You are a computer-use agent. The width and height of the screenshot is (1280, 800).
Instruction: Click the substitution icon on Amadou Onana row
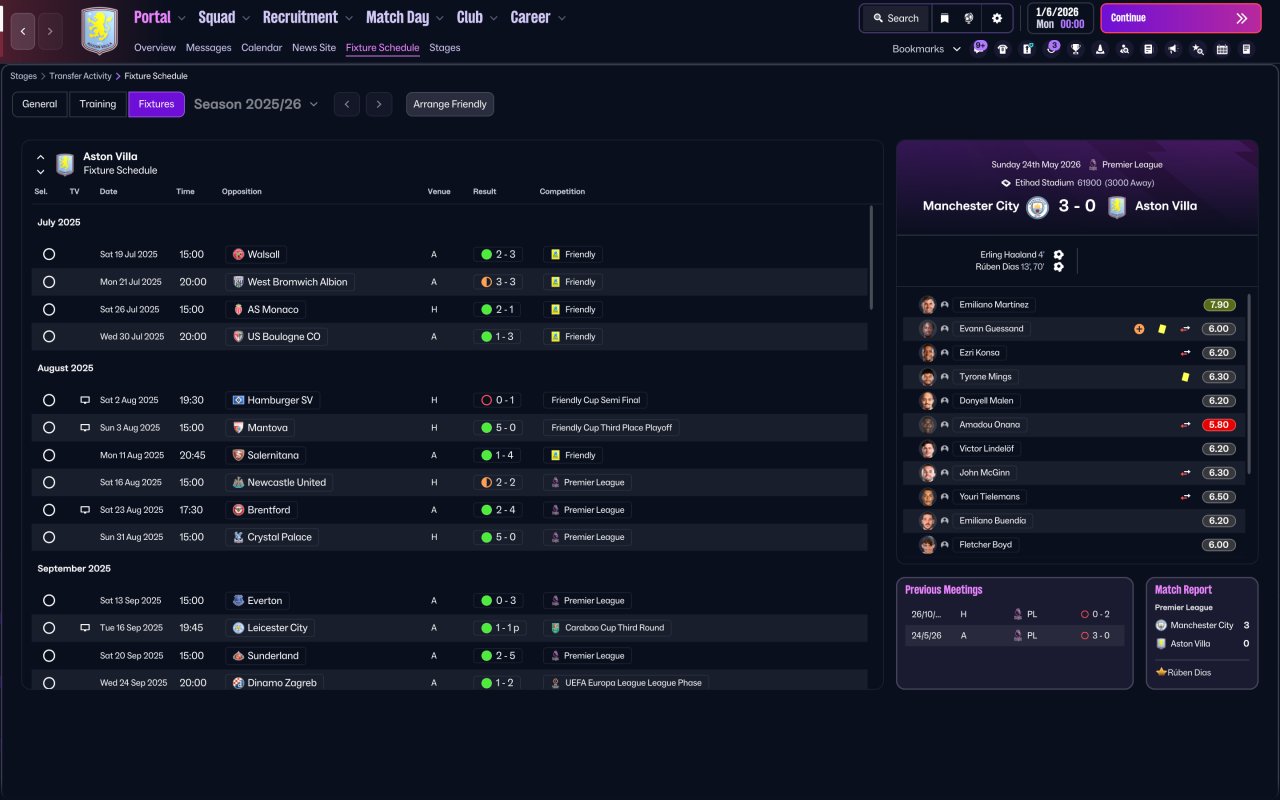coord(1186,425)
